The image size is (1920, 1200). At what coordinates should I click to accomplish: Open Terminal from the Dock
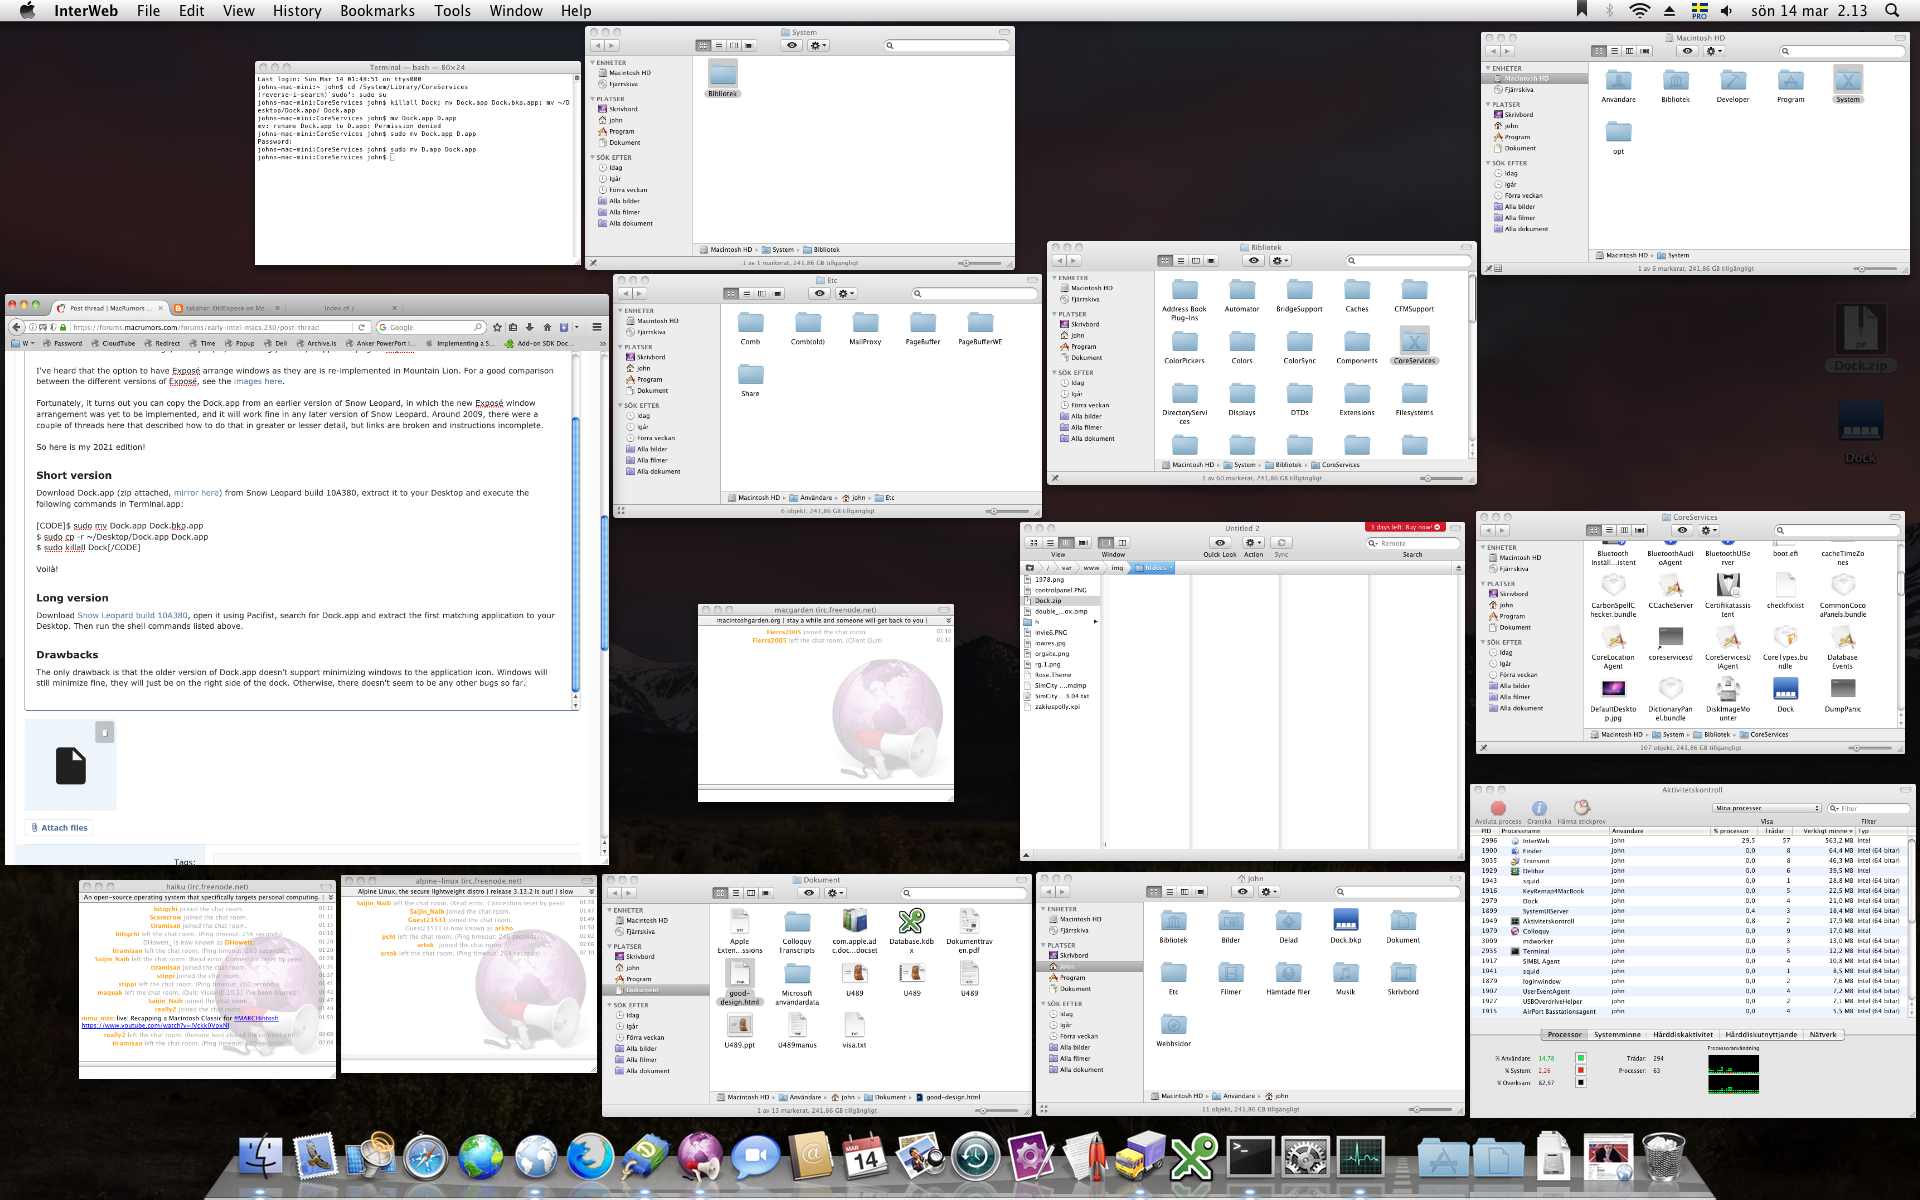[x=1249, y=1158]
